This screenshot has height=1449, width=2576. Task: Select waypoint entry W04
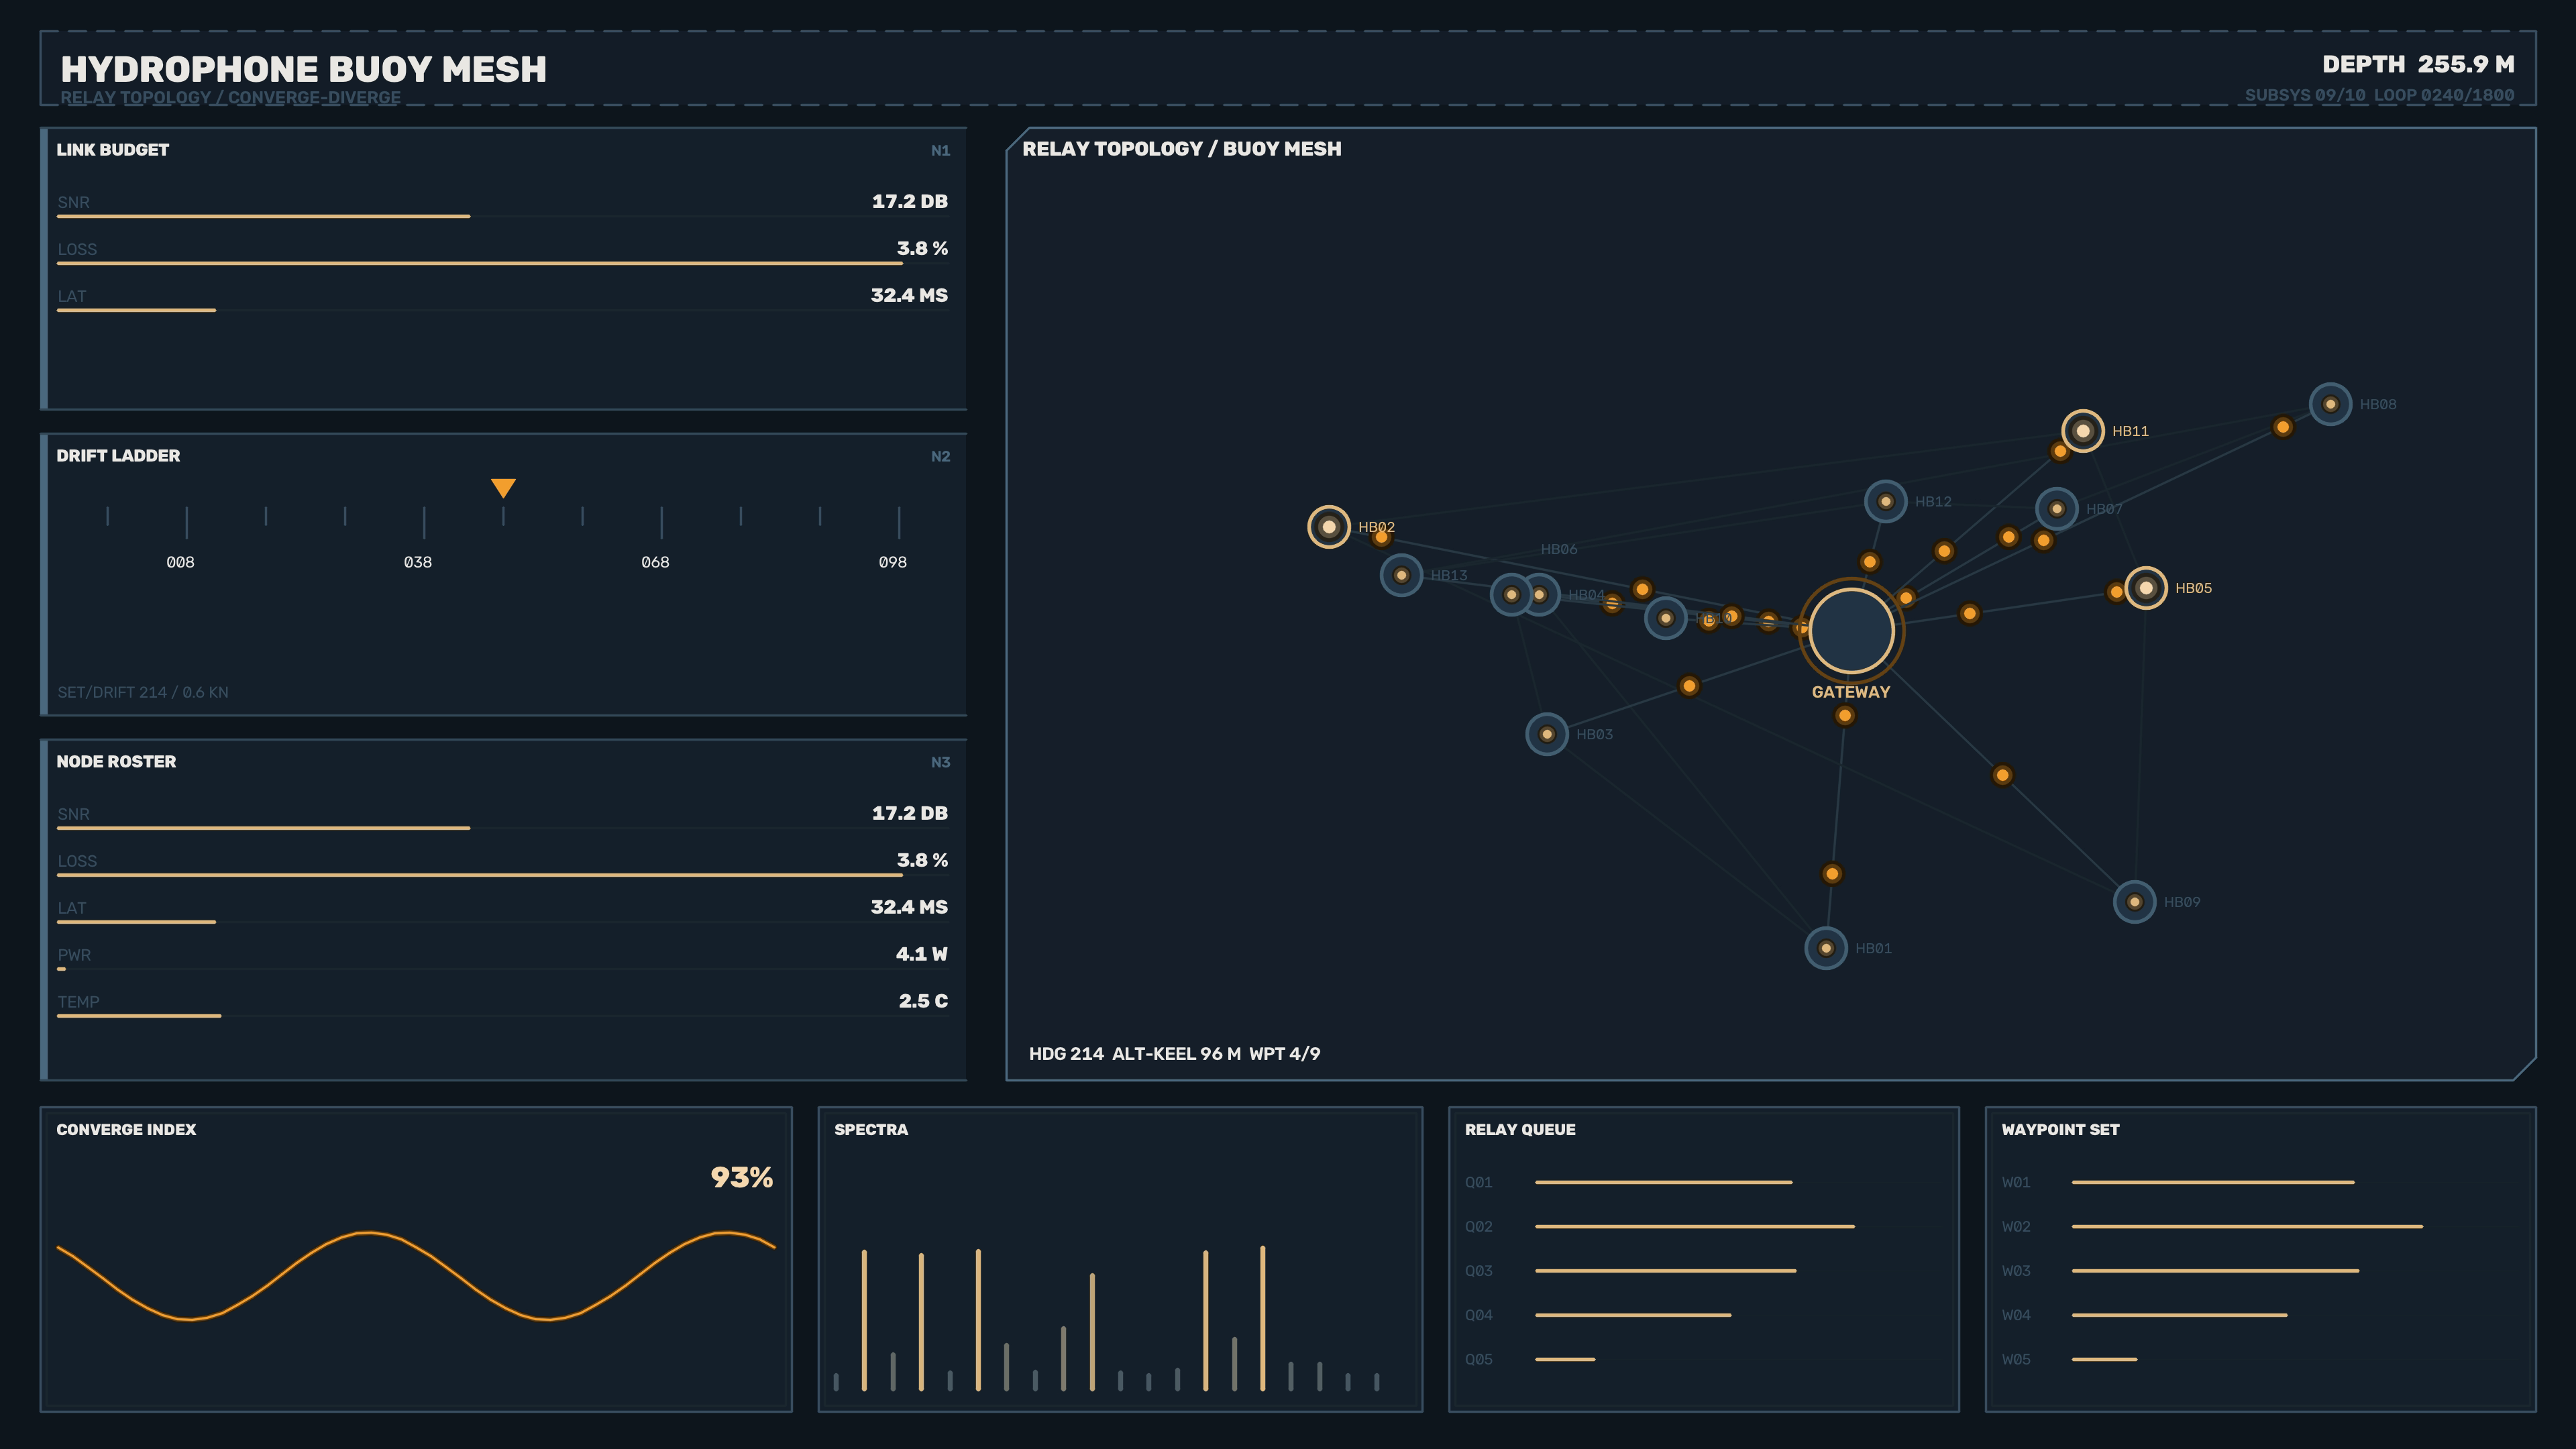tap(2144, 1315)
